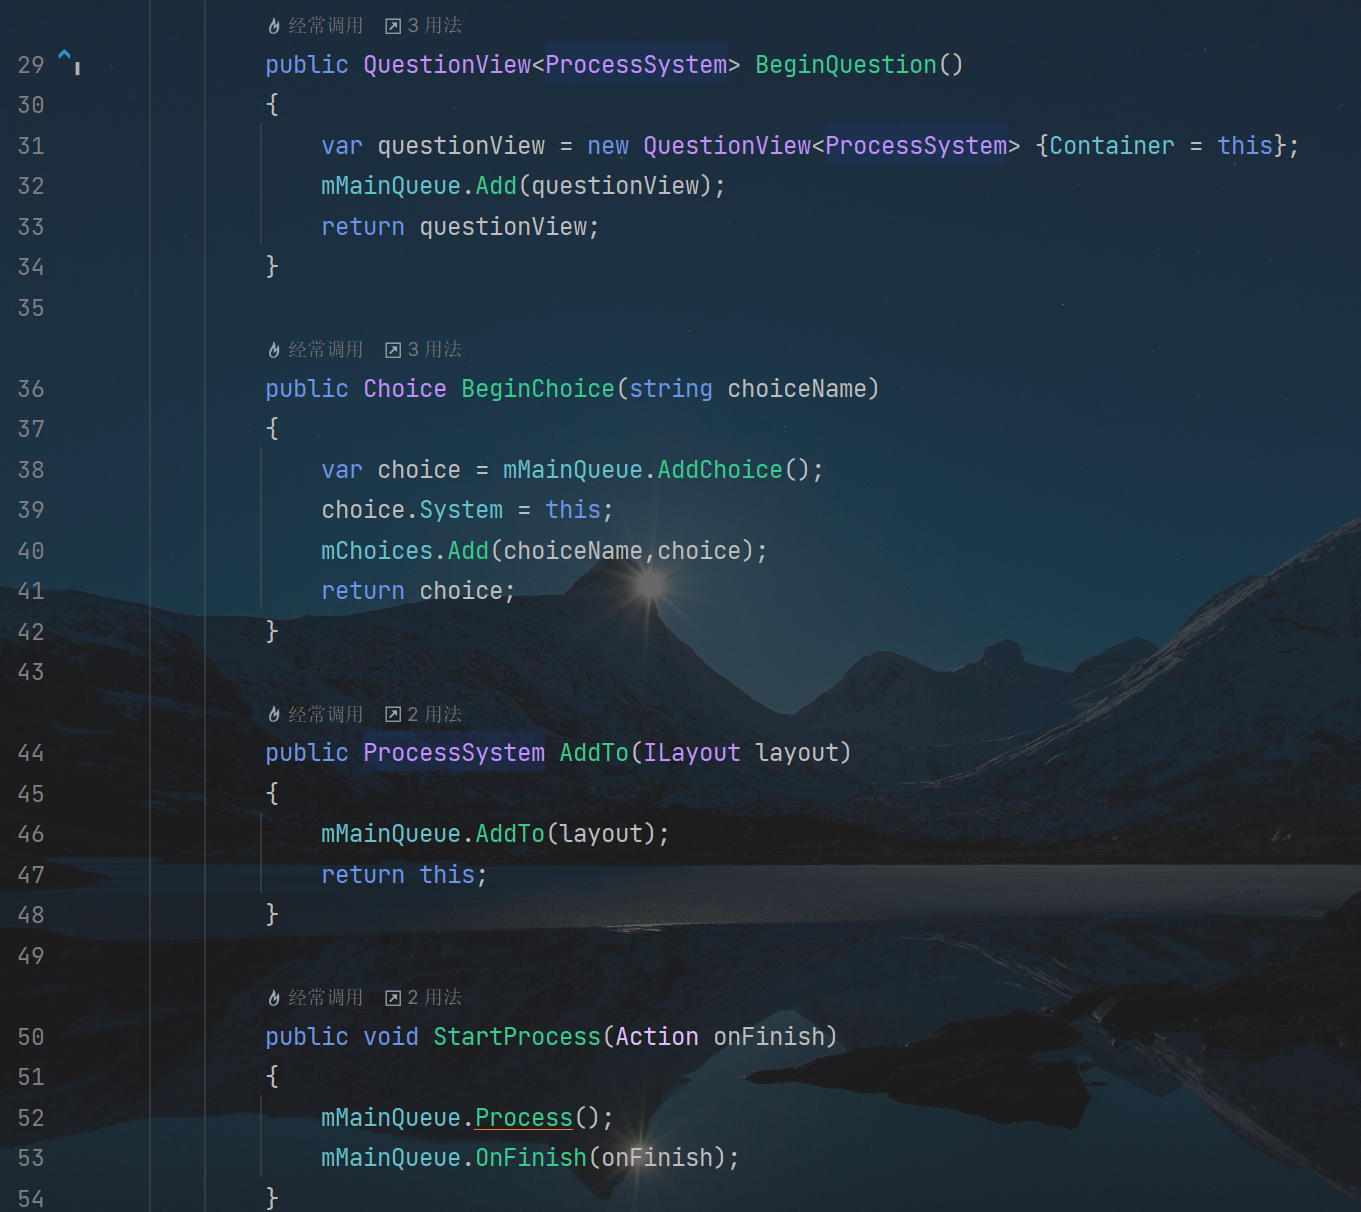Click Container property on line 31
This screenshot has height=1212, width=1361.
(1112, 146)
